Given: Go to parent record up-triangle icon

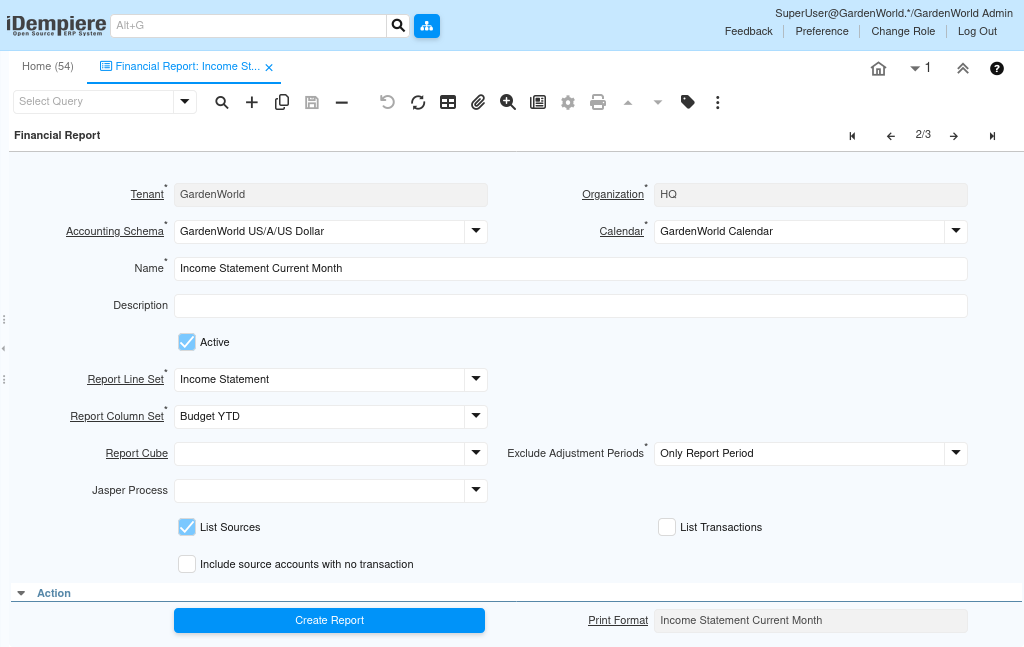Looking at the screenshot, I should (x=628, y=103).
